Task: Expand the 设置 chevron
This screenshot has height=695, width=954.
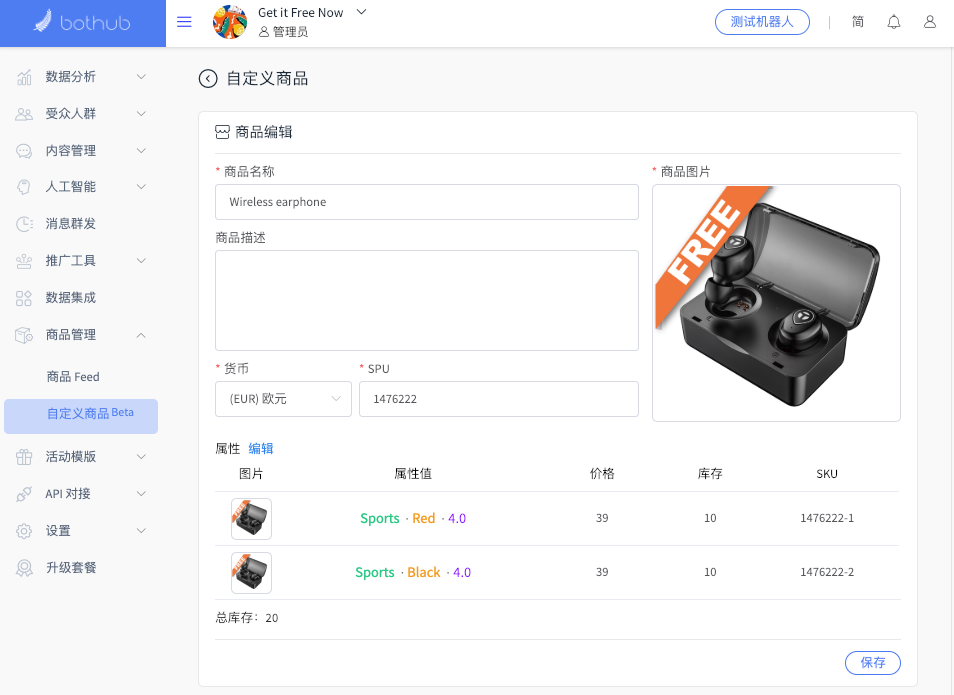Action: [141, 531]
